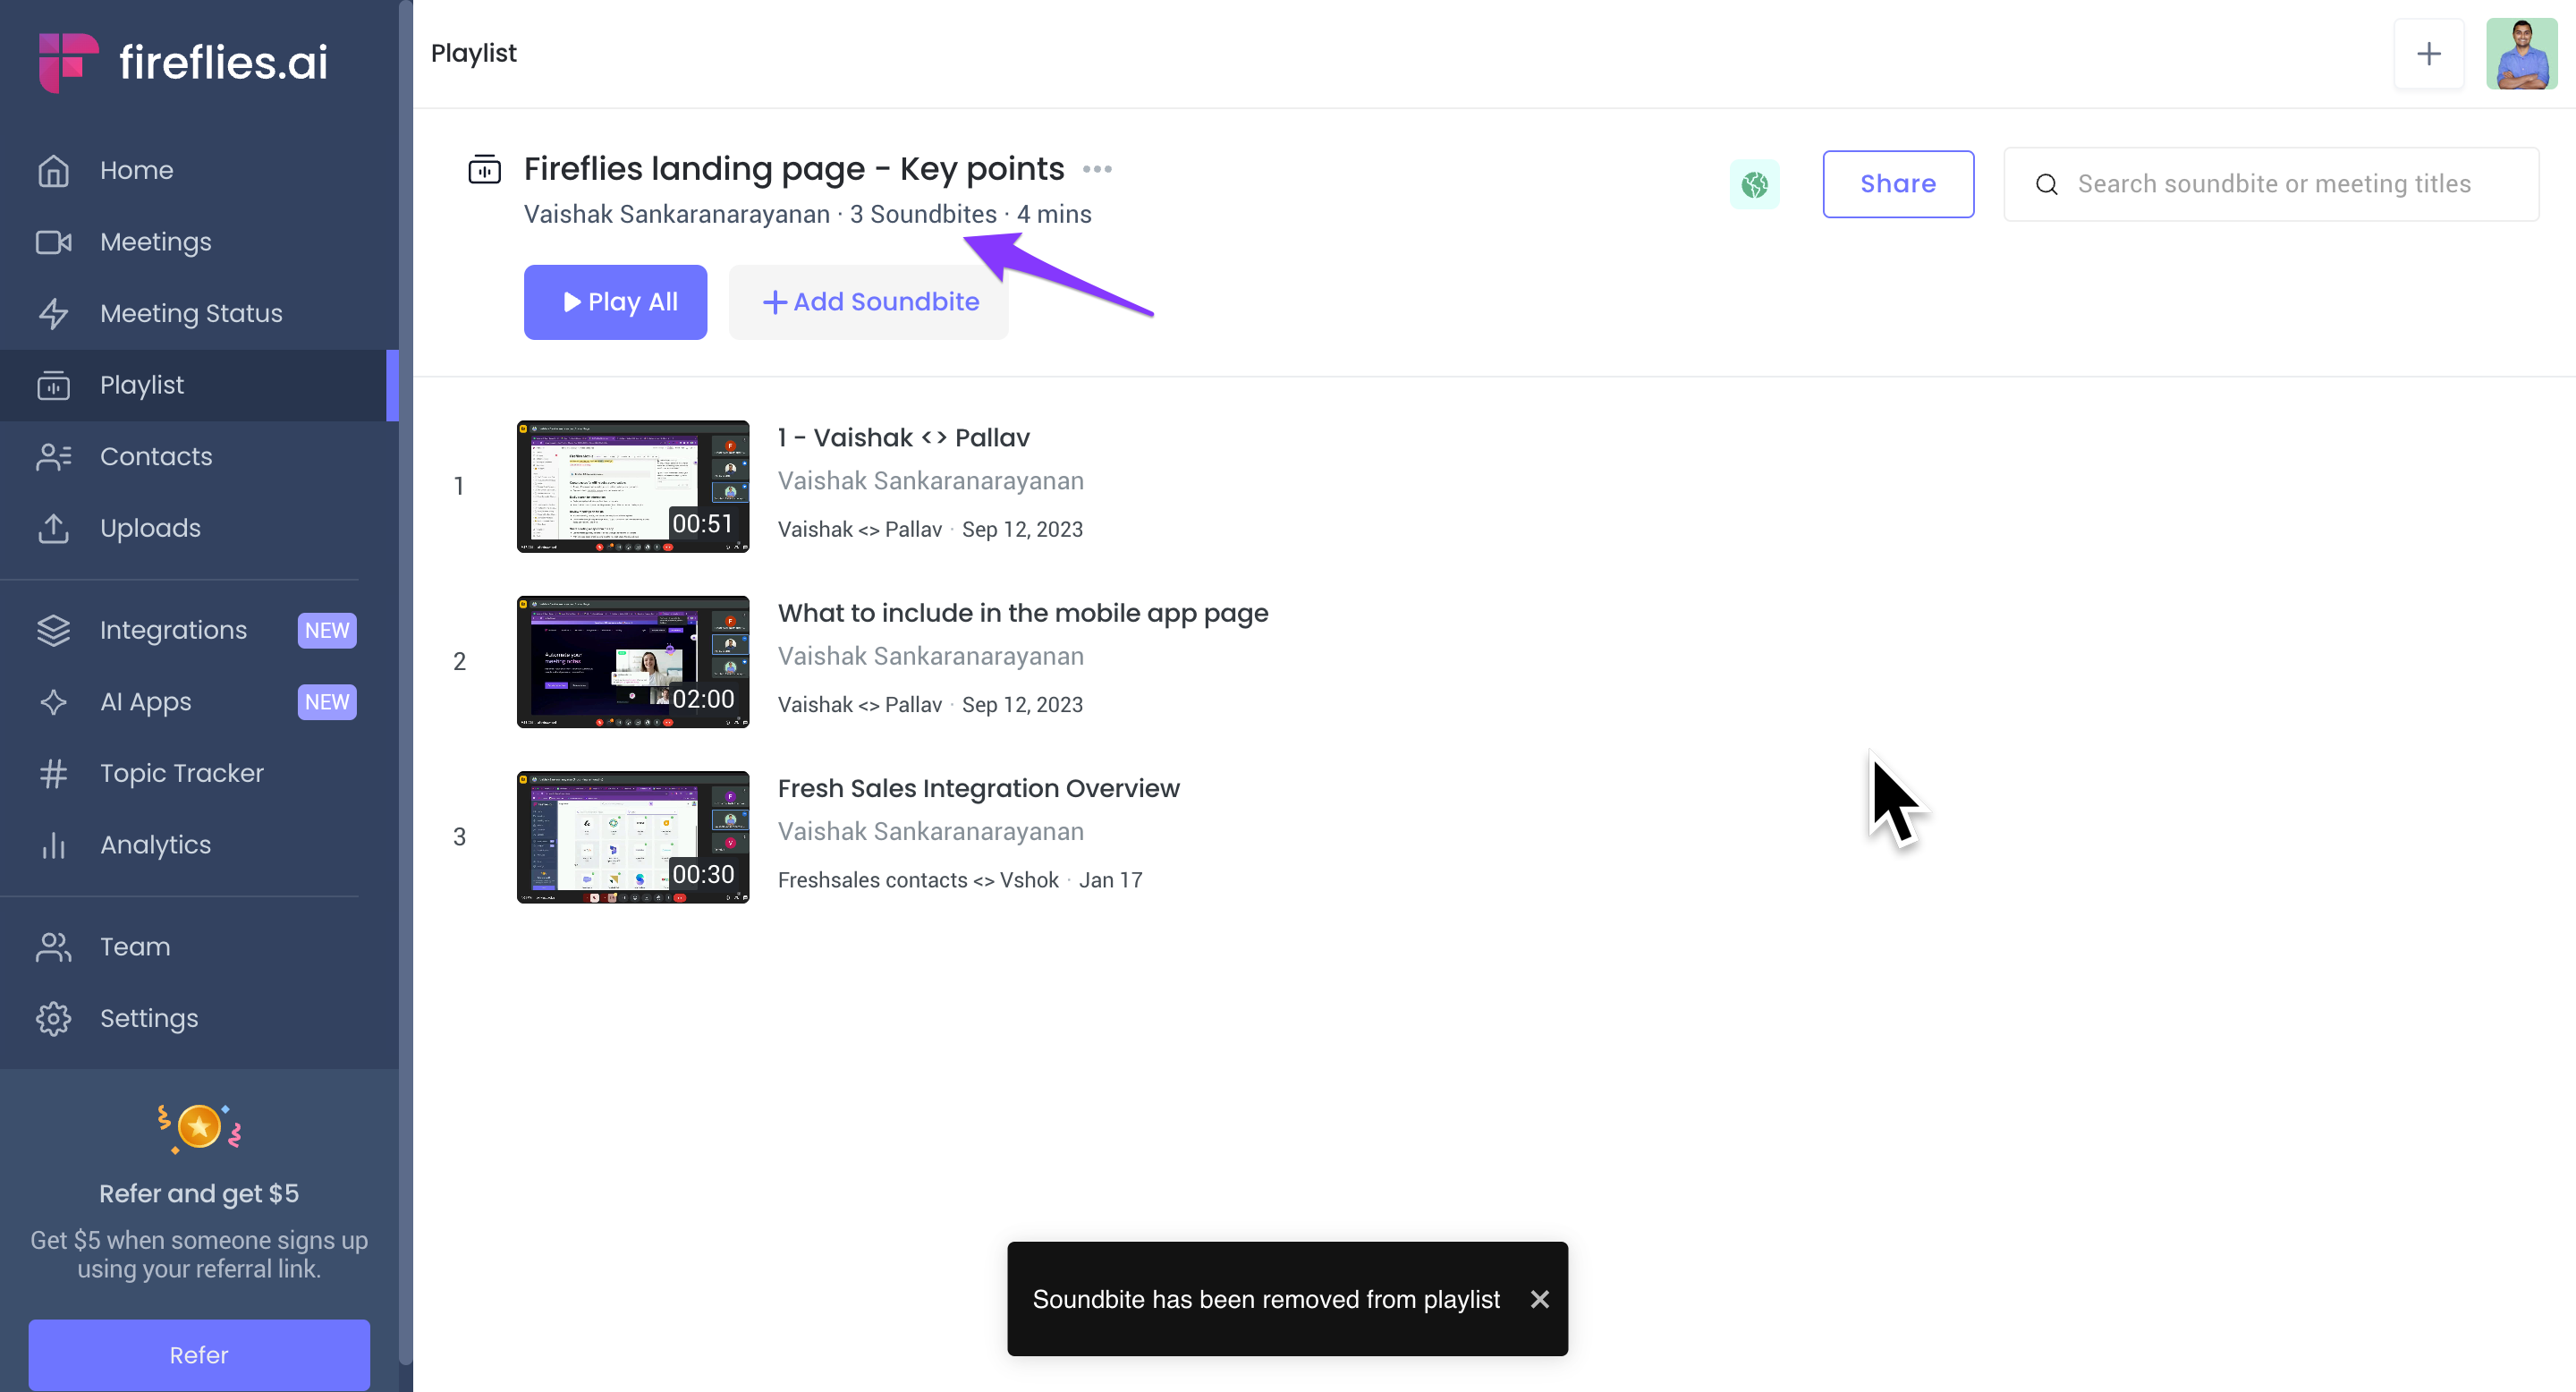Click title '1 - Vaishak <> Pallav'

pyautogui.click(x=903, y=438)
